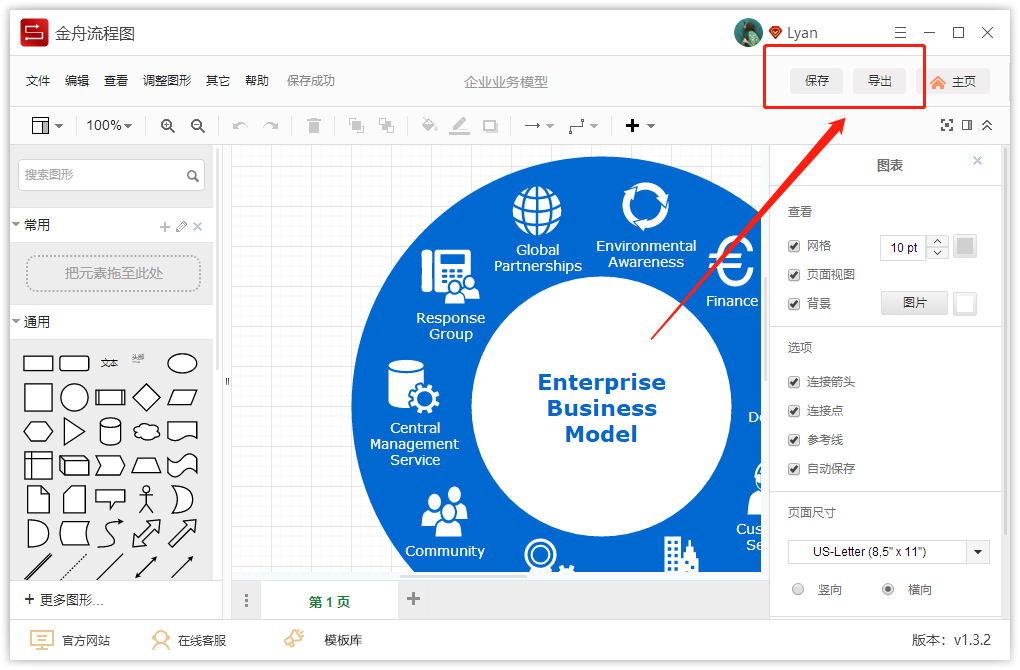Select the cylinder shape
1020x670 pixels.
point(110,431)
